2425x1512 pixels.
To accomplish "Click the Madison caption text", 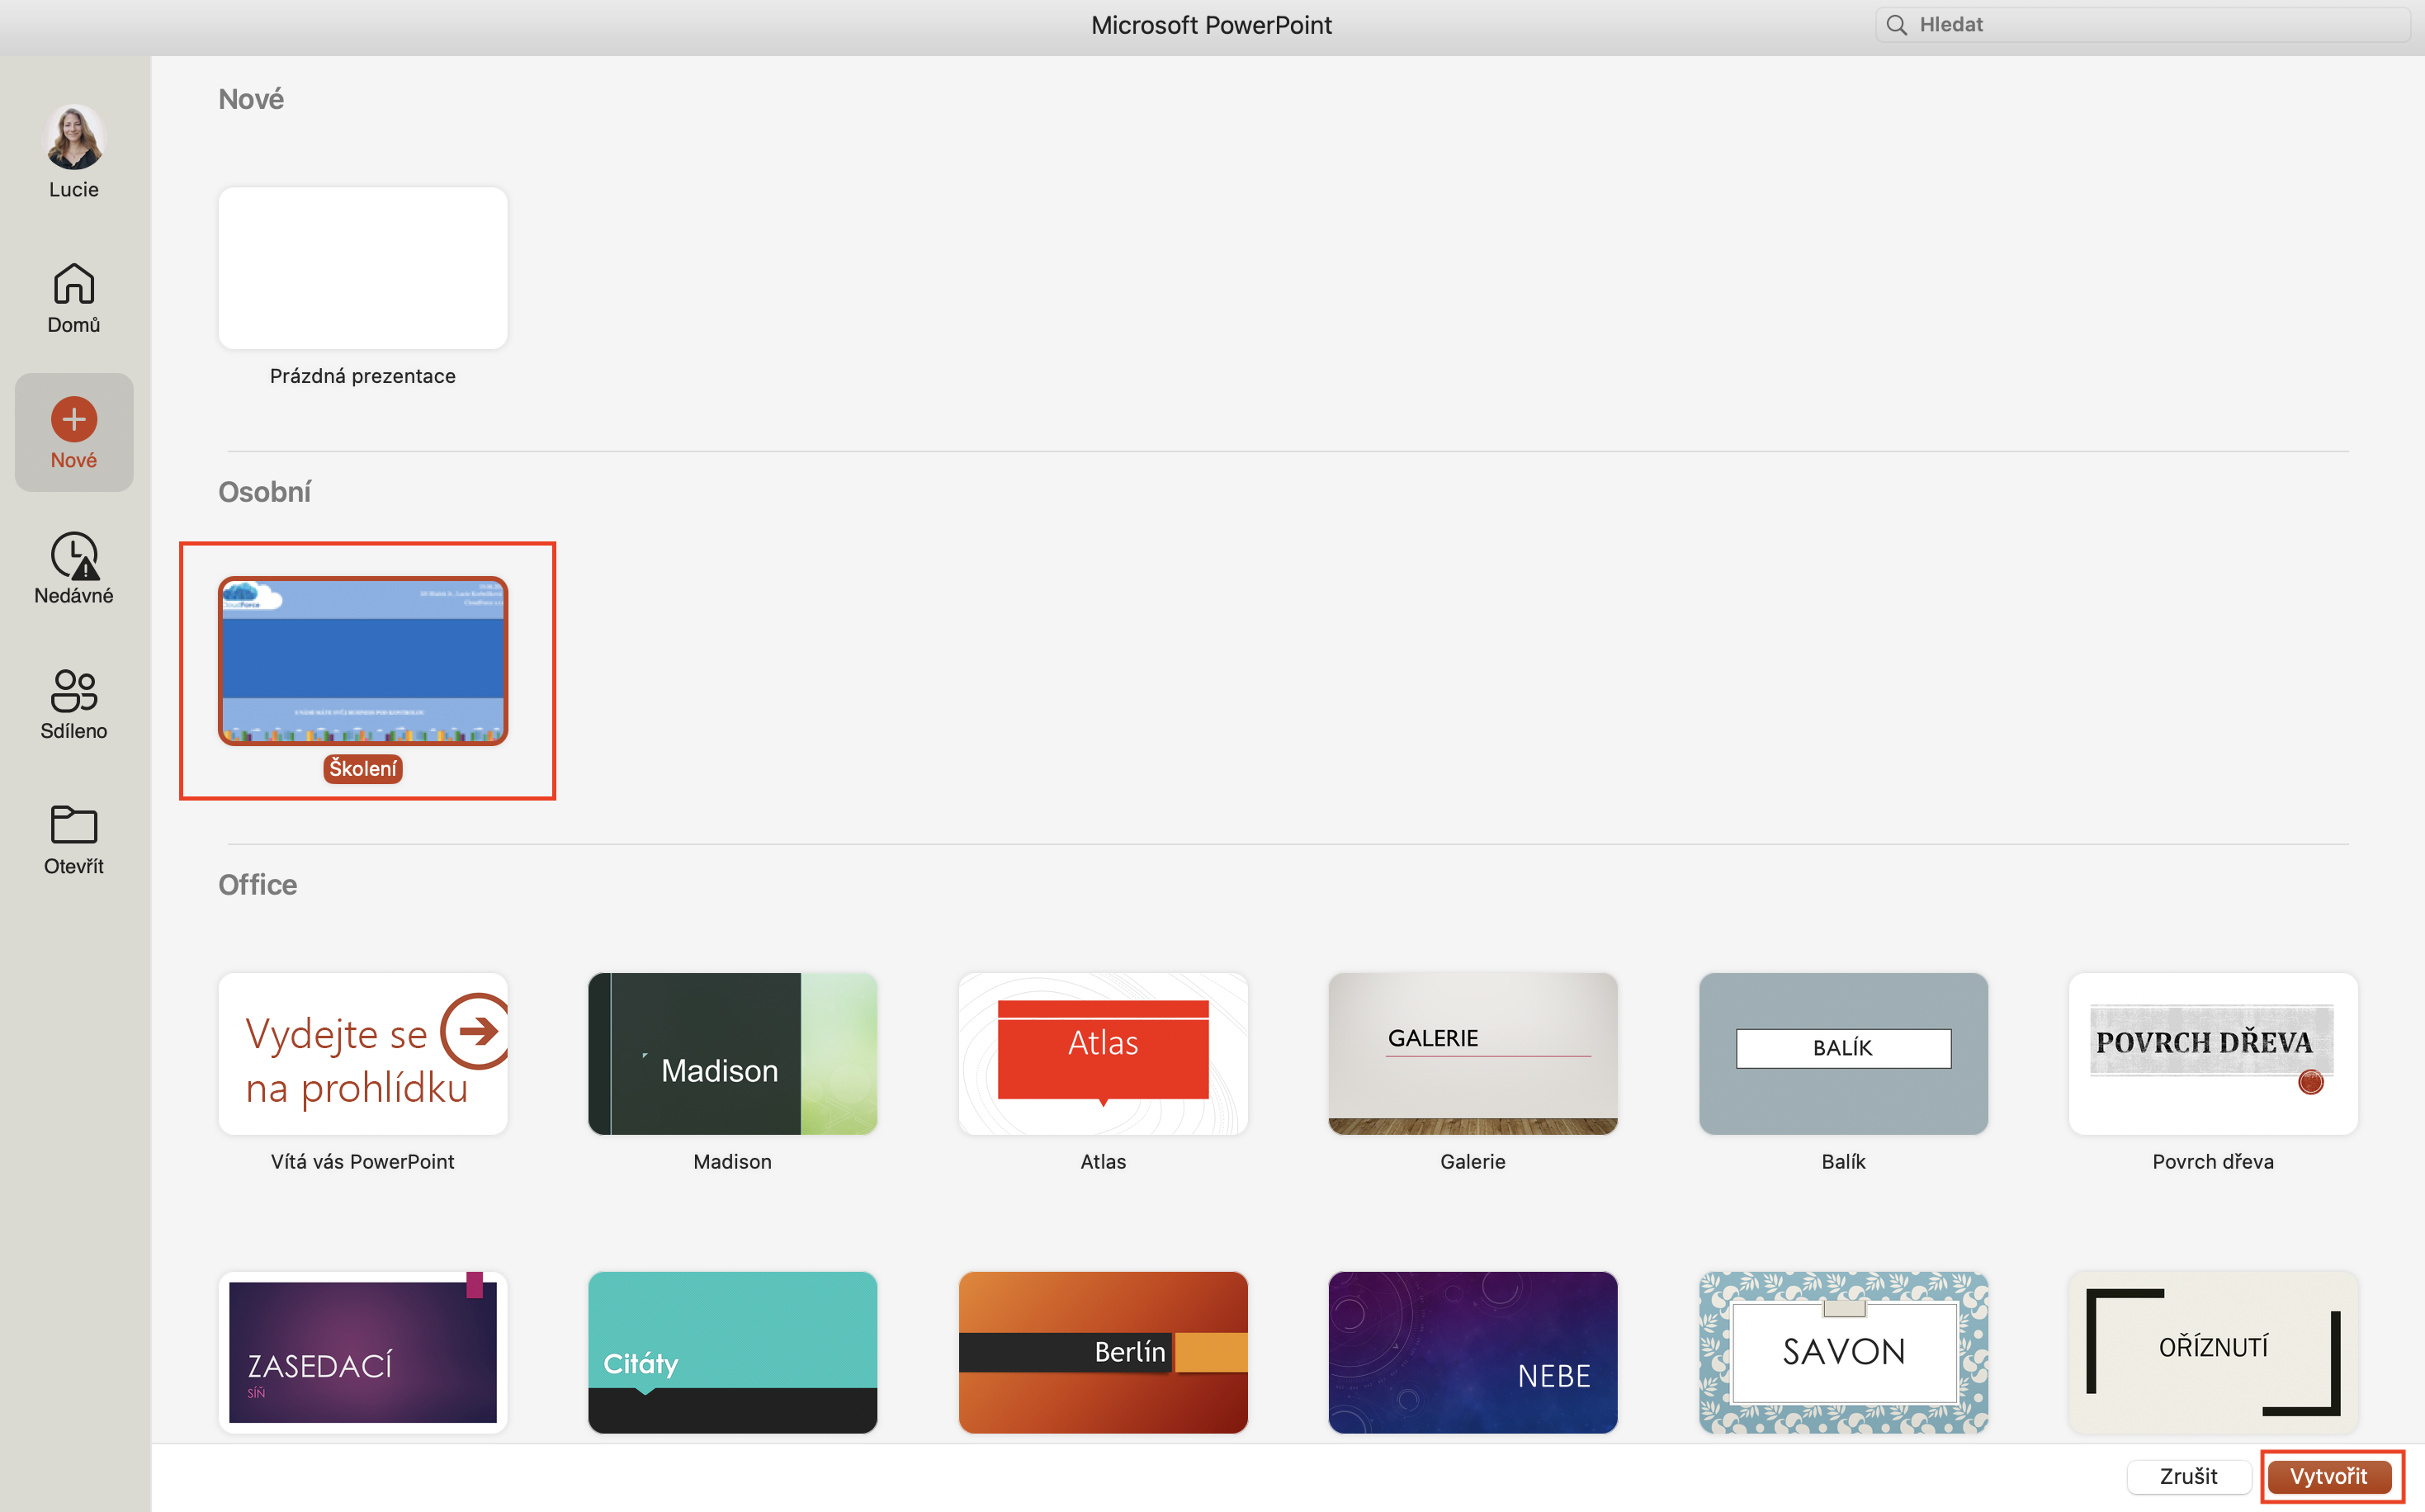I will 733,1162.
